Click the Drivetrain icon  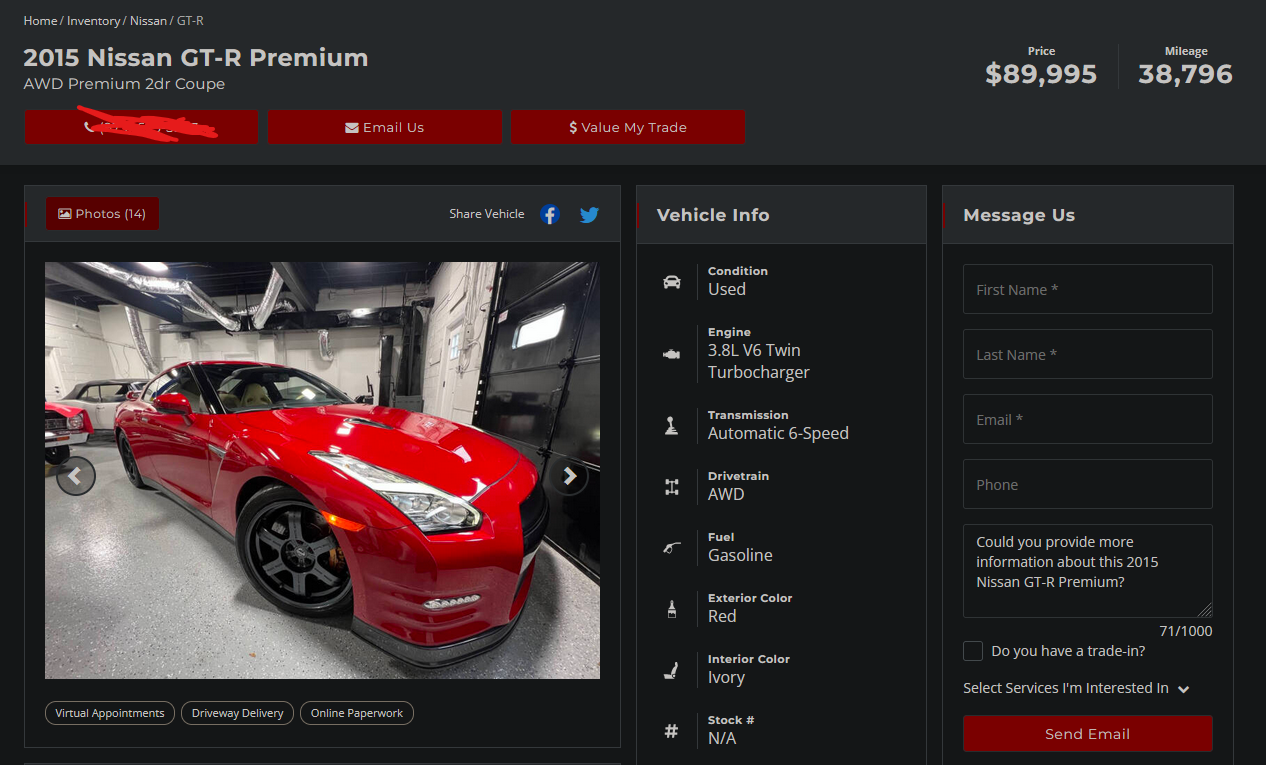click(671, 487)
